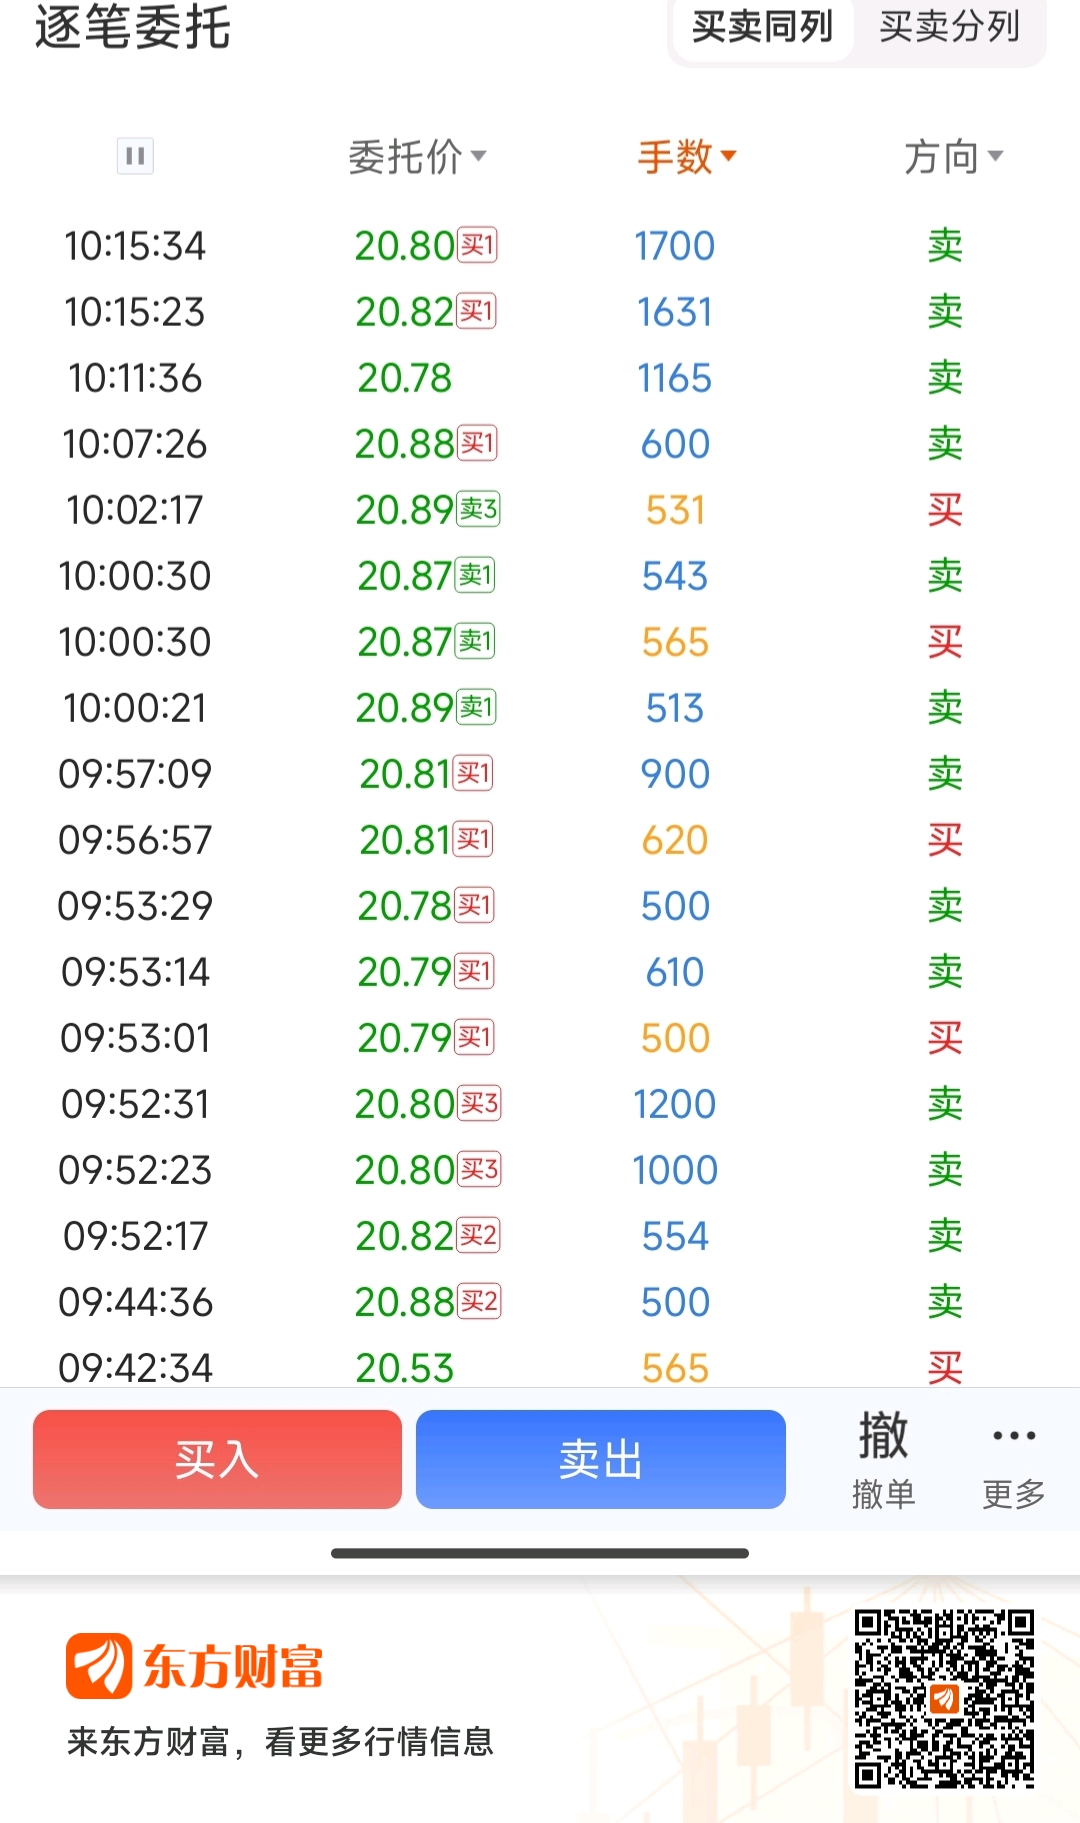Switch to 买卖同列 view
Image resolution: width=1080 pixels, height=1823 pixels.
[x=762, y=27]
